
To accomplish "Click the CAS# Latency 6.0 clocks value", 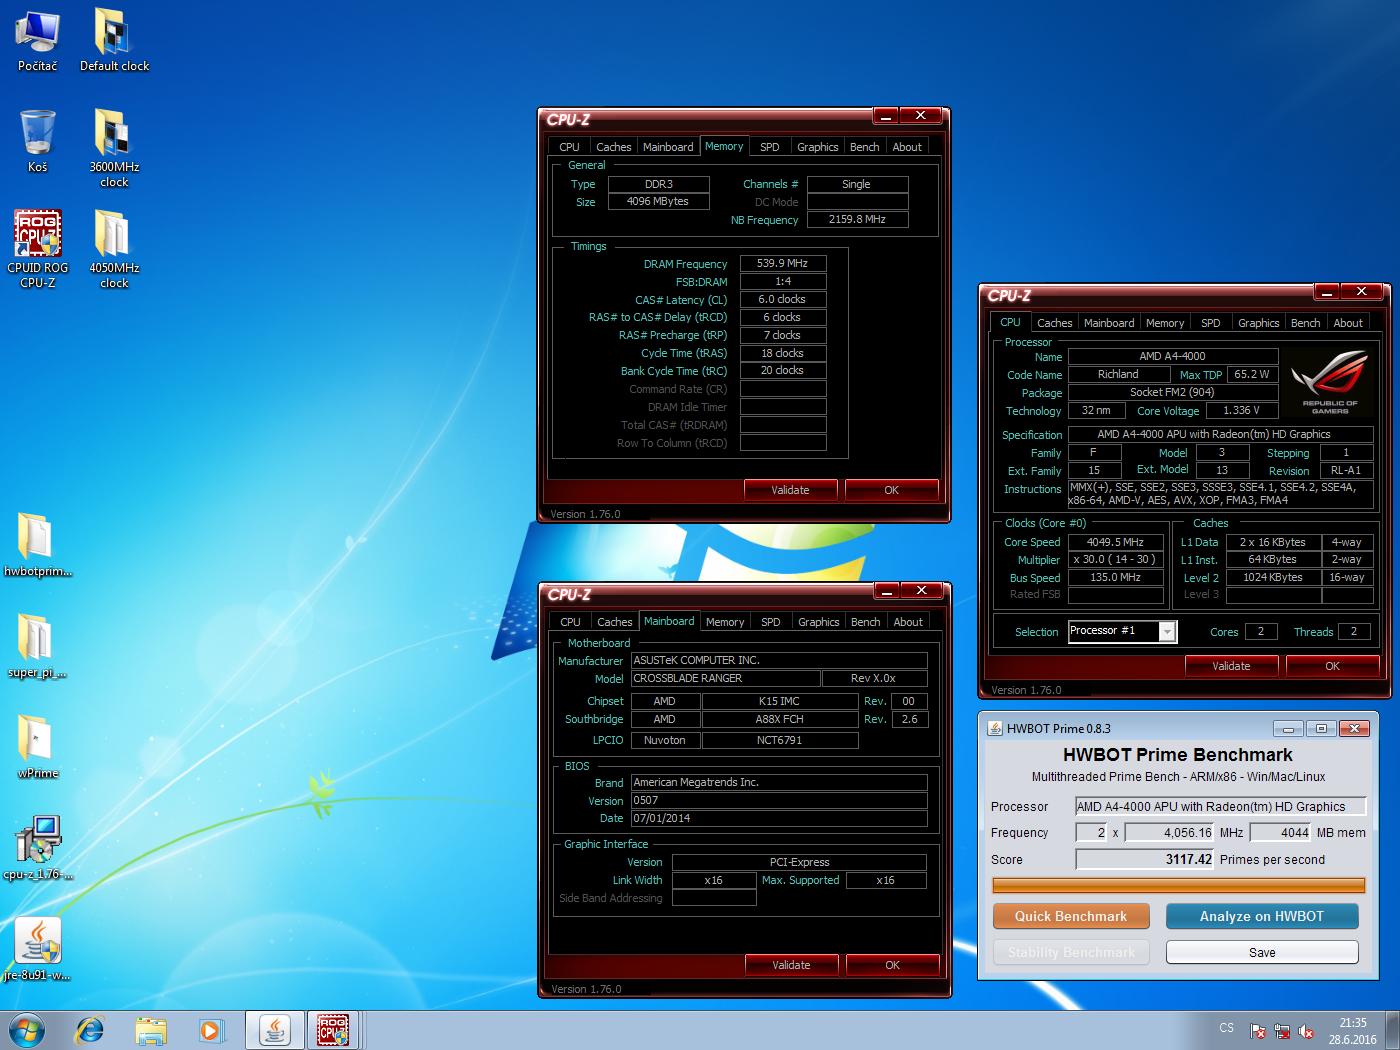I will tap(783, 299).
